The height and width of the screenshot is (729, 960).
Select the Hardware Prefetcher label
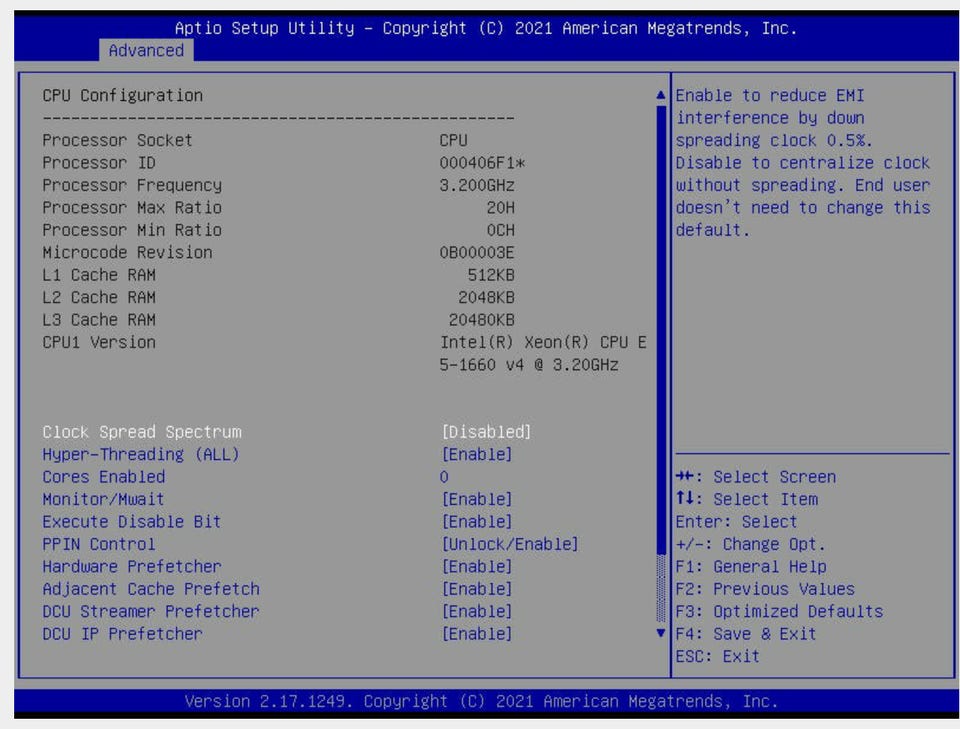point(132,567)
